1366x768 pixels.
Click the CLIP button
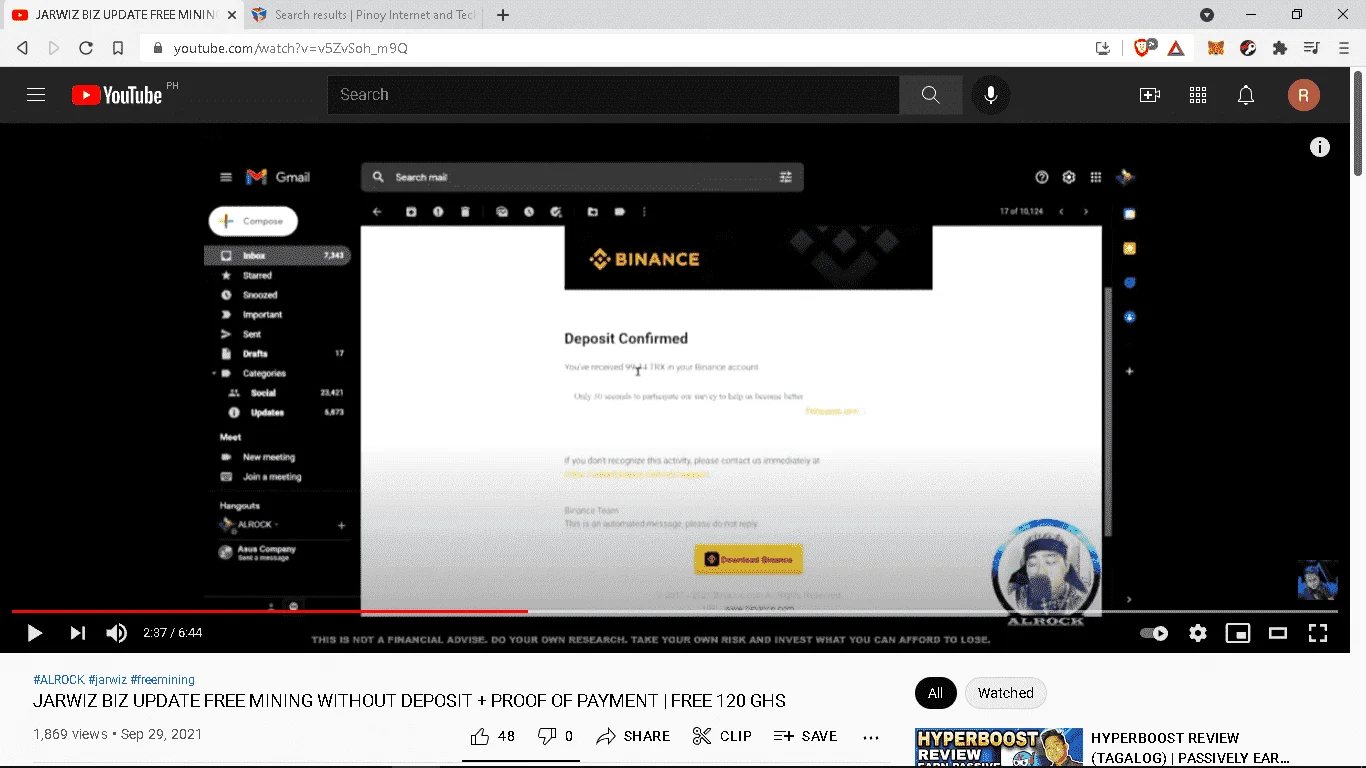(x=722, y=736)
